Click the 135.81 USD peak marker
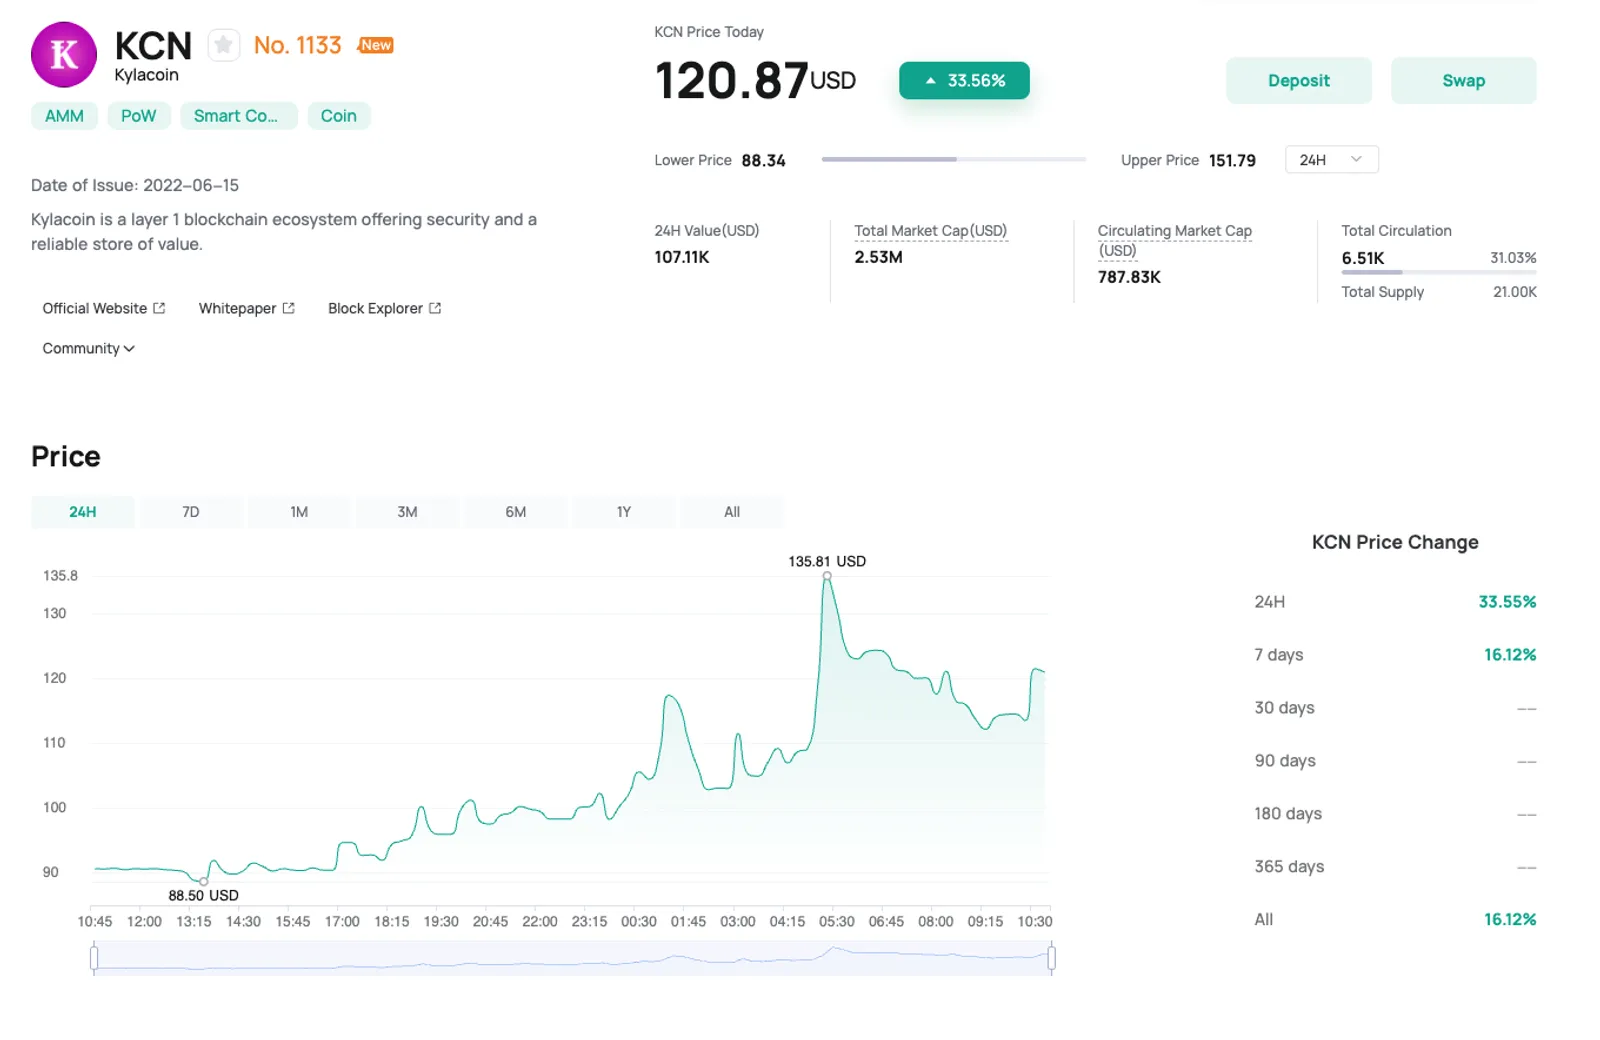 click(x=827, y=576)
